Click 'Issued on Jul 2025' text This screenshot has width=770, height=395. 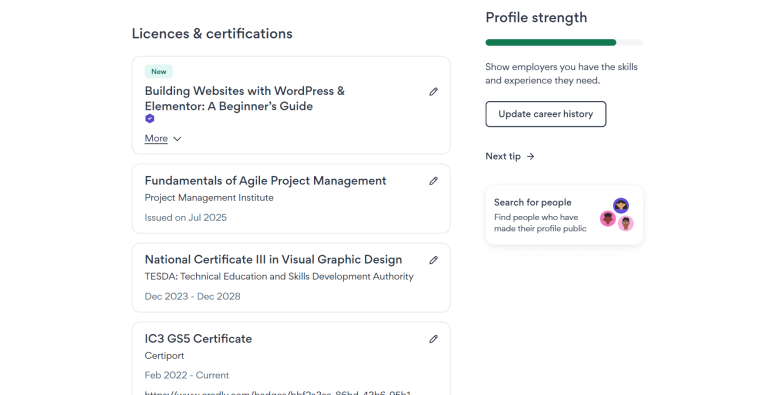186,218
